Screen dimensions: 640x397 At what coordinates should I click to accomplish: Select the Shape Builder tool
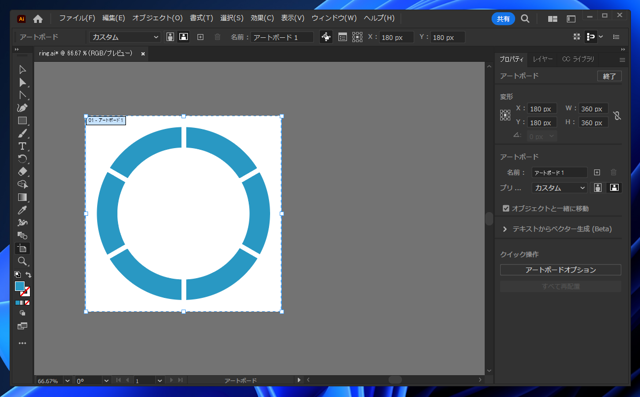click(22, 184)
